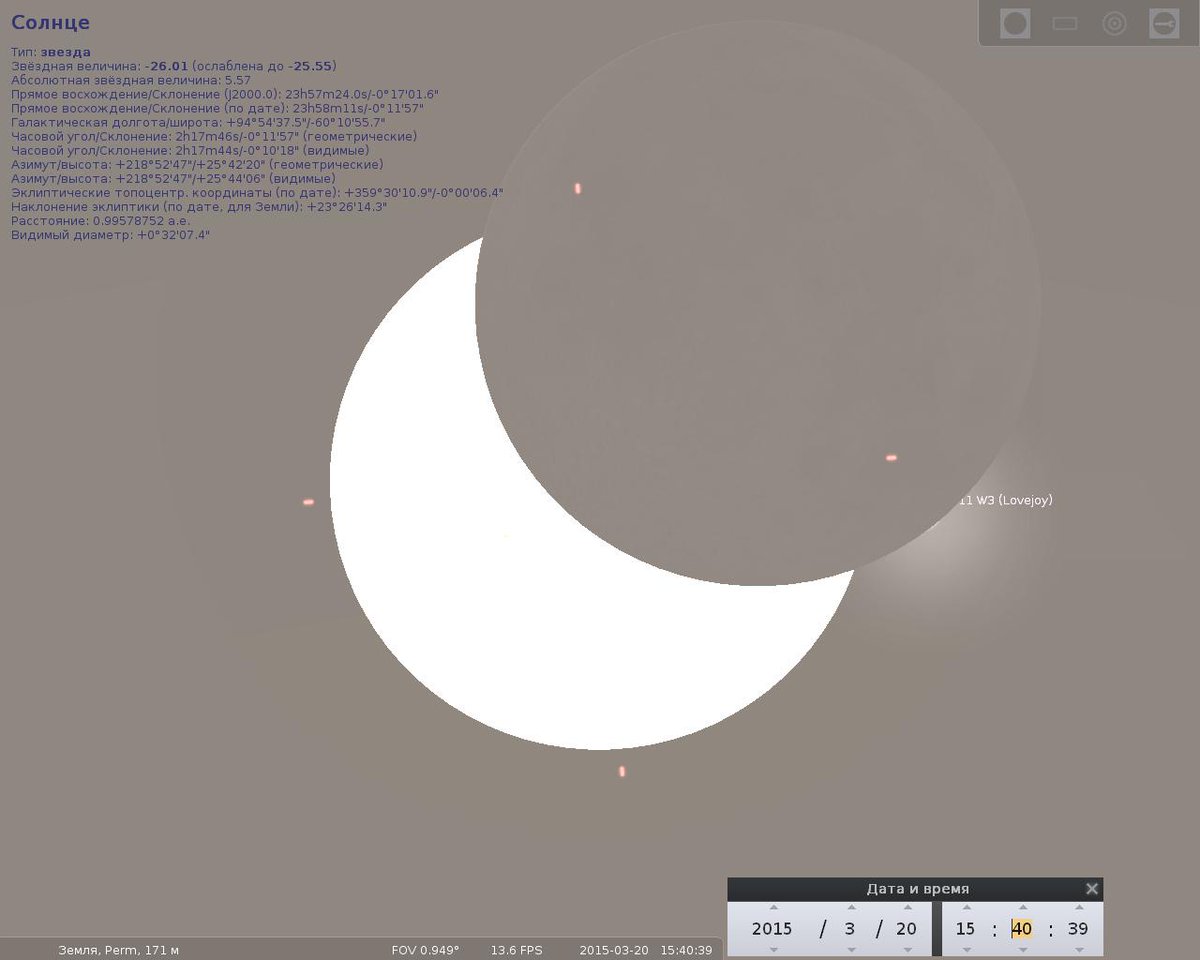Click the Наклонение эклиптики line
The height and width of the screenshot is (960, 1200).
pos(199,206)
